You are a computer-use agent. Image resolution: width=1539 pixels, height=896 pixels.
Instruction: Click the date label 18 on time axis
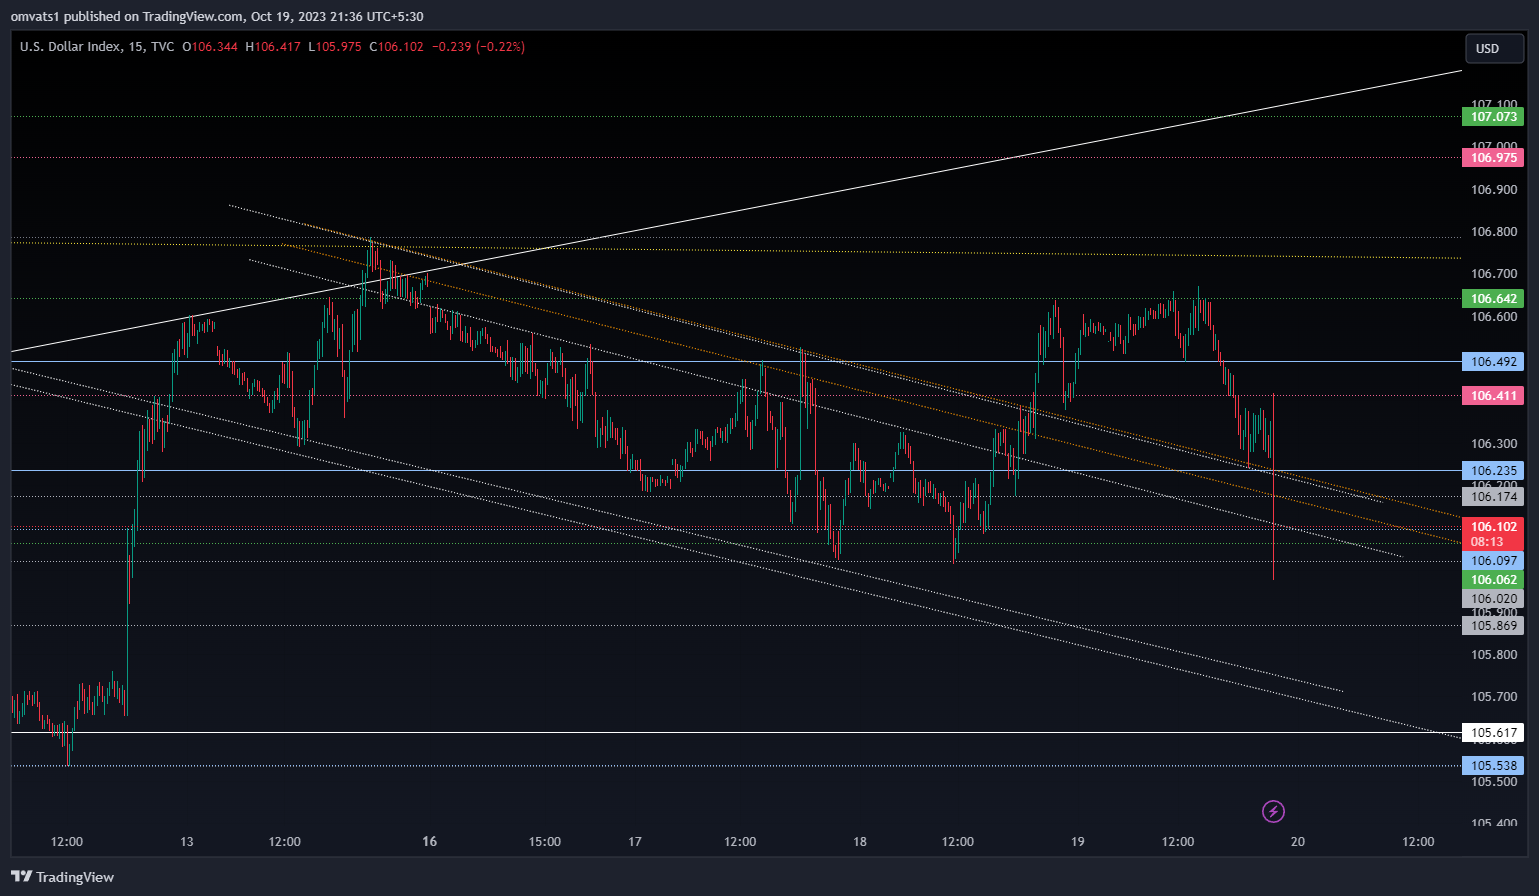coord(860,842)
